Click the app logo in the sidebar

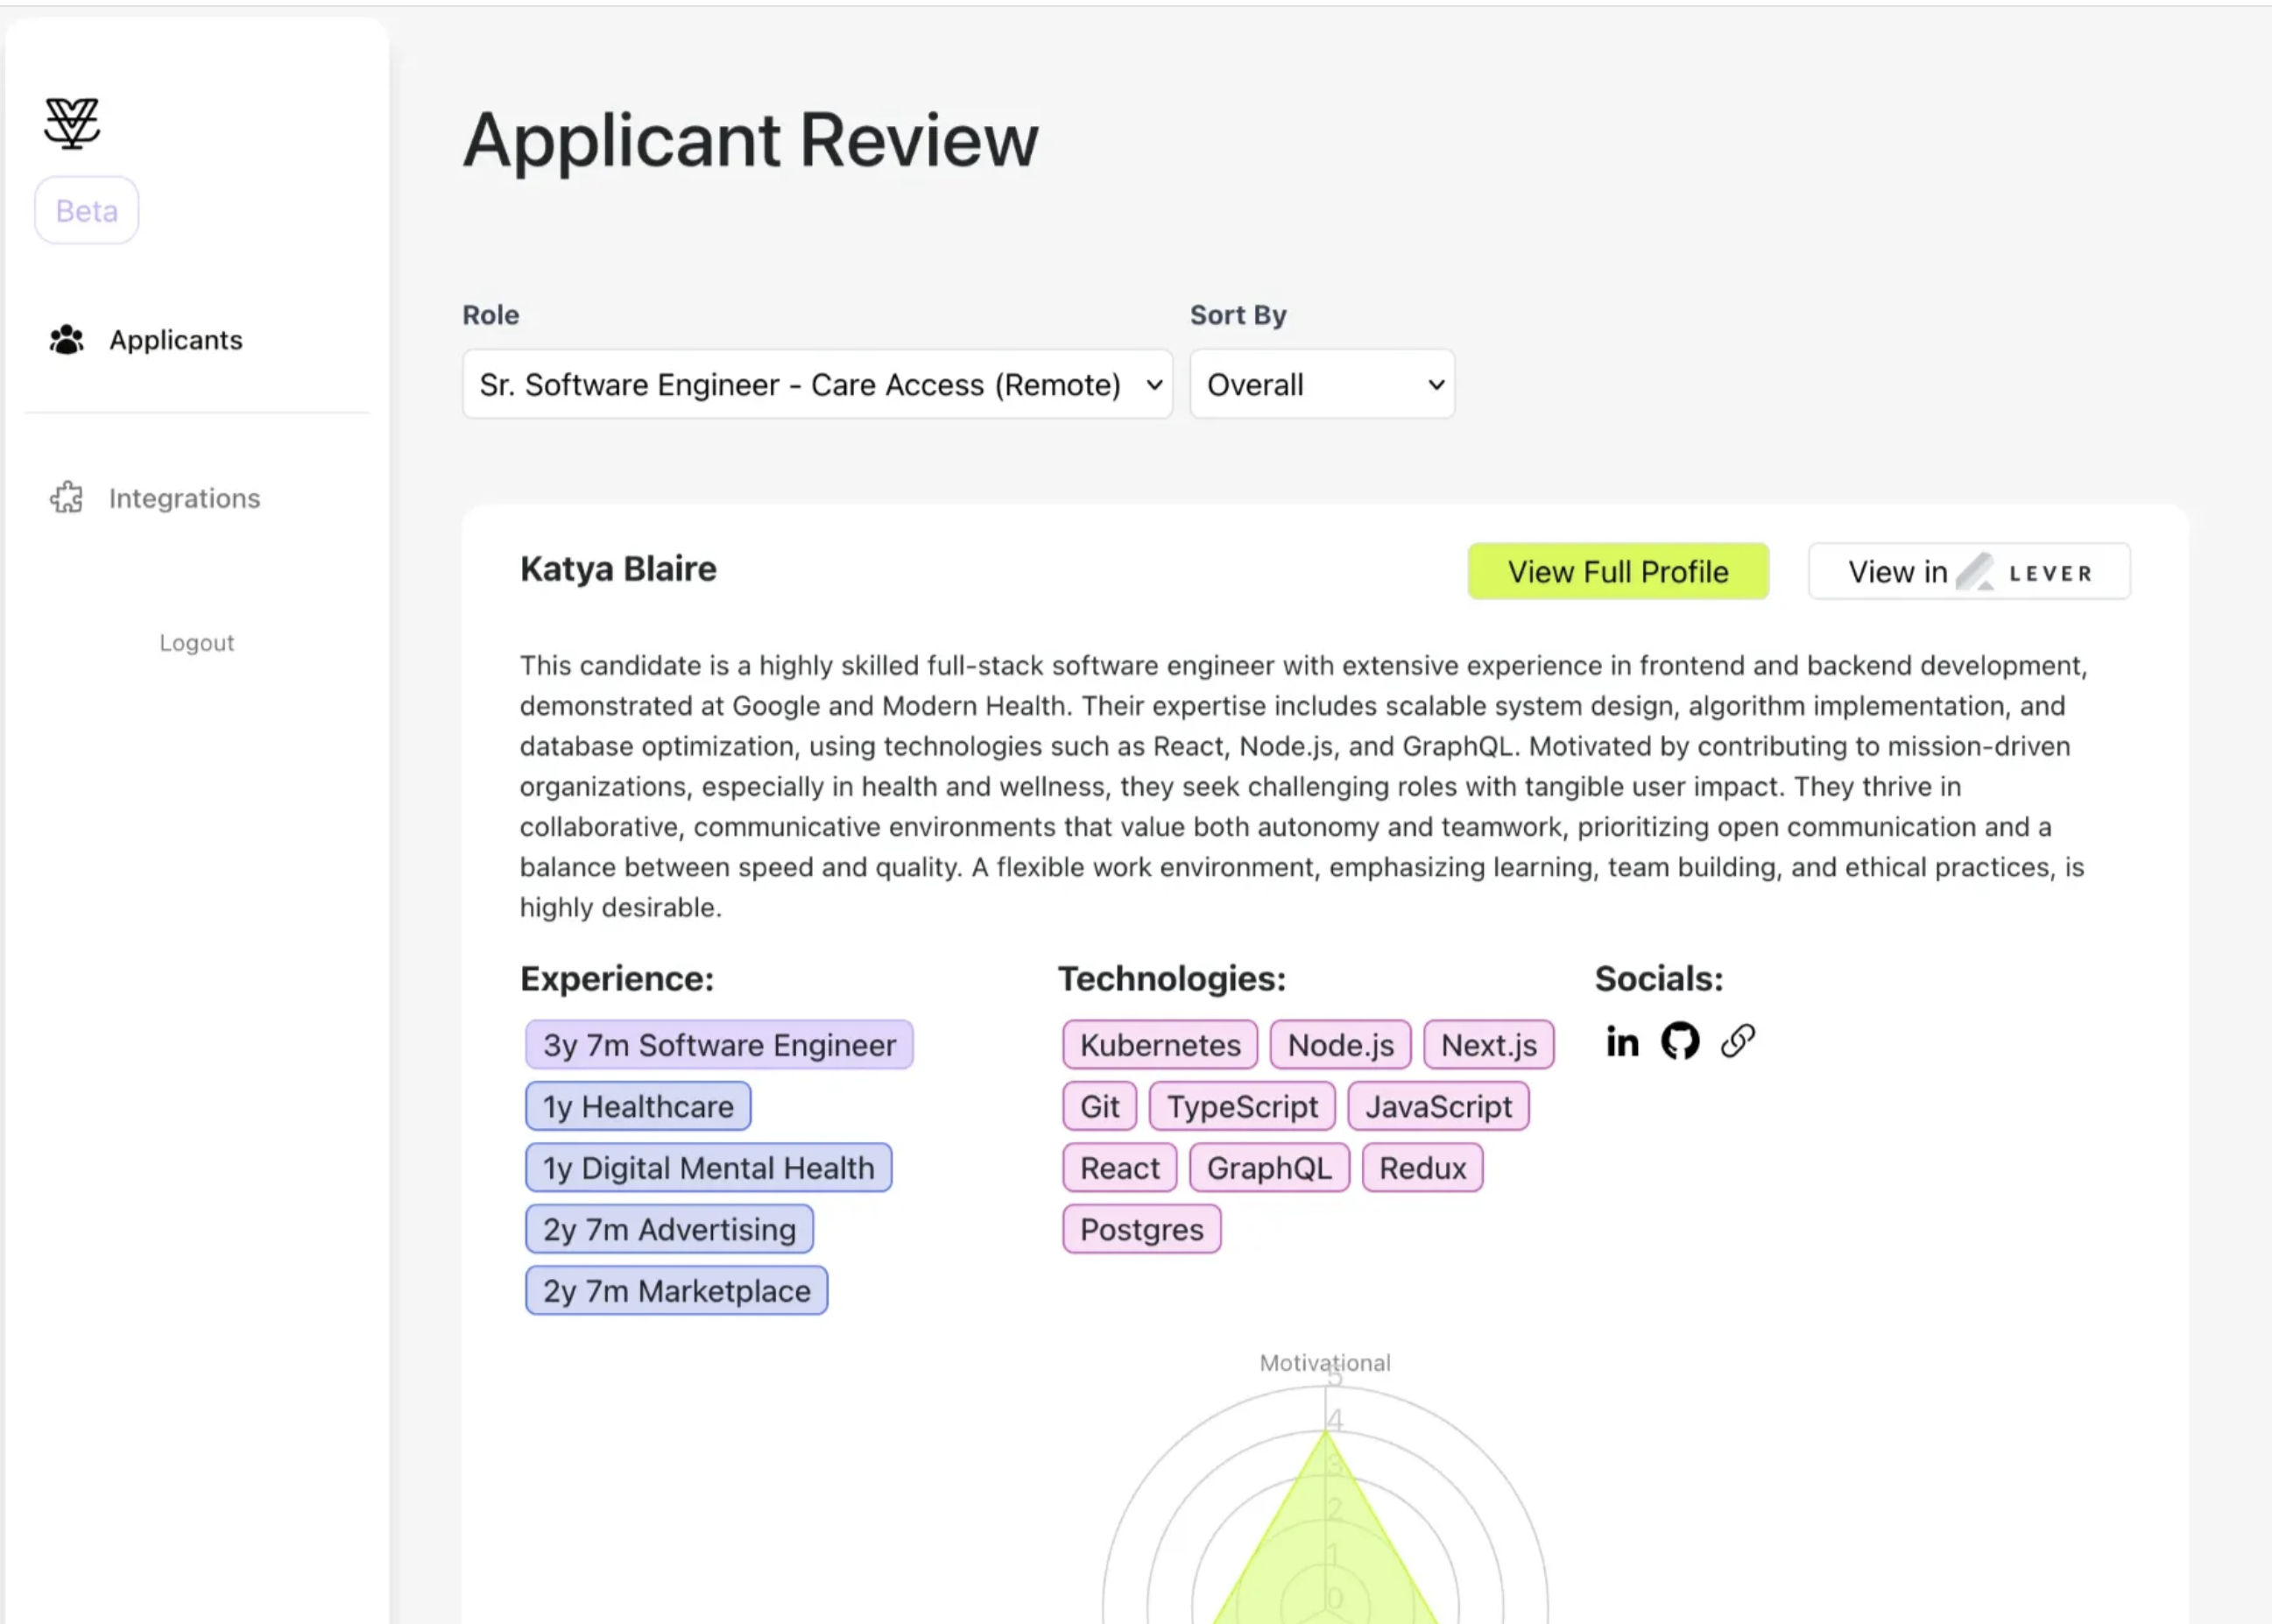72,123
